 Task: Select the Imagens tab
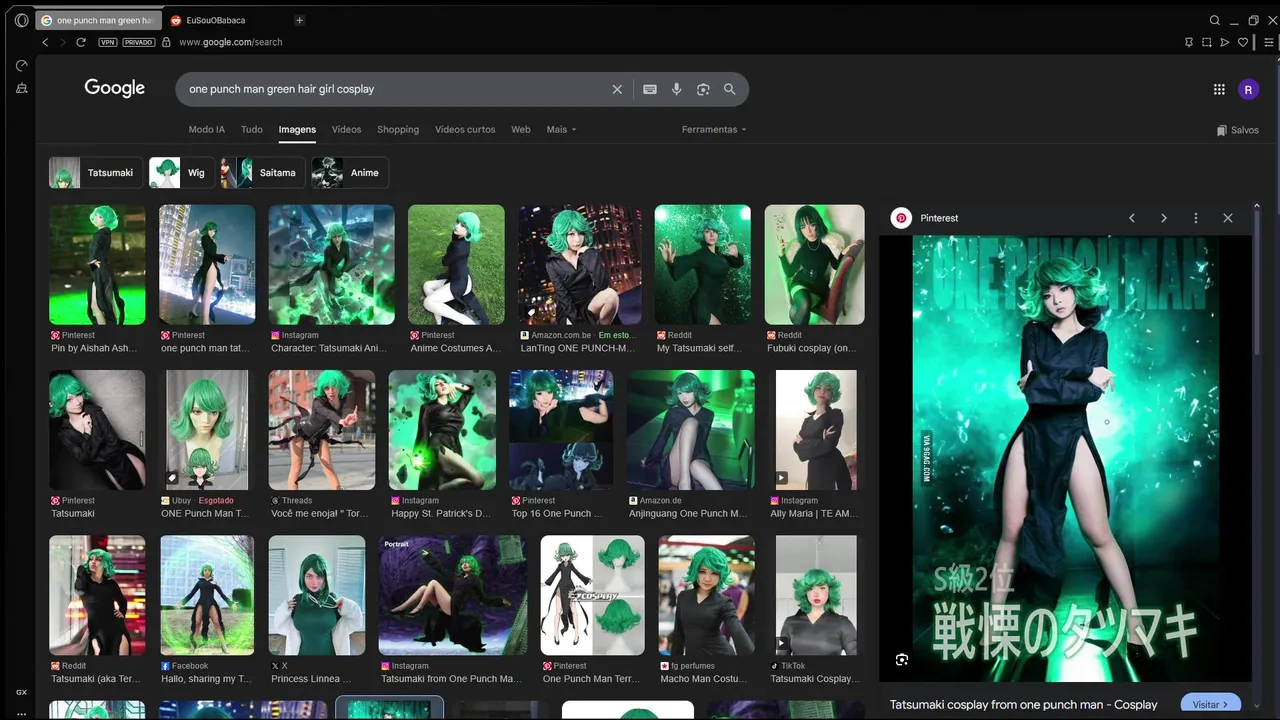(x=297, y=129)
